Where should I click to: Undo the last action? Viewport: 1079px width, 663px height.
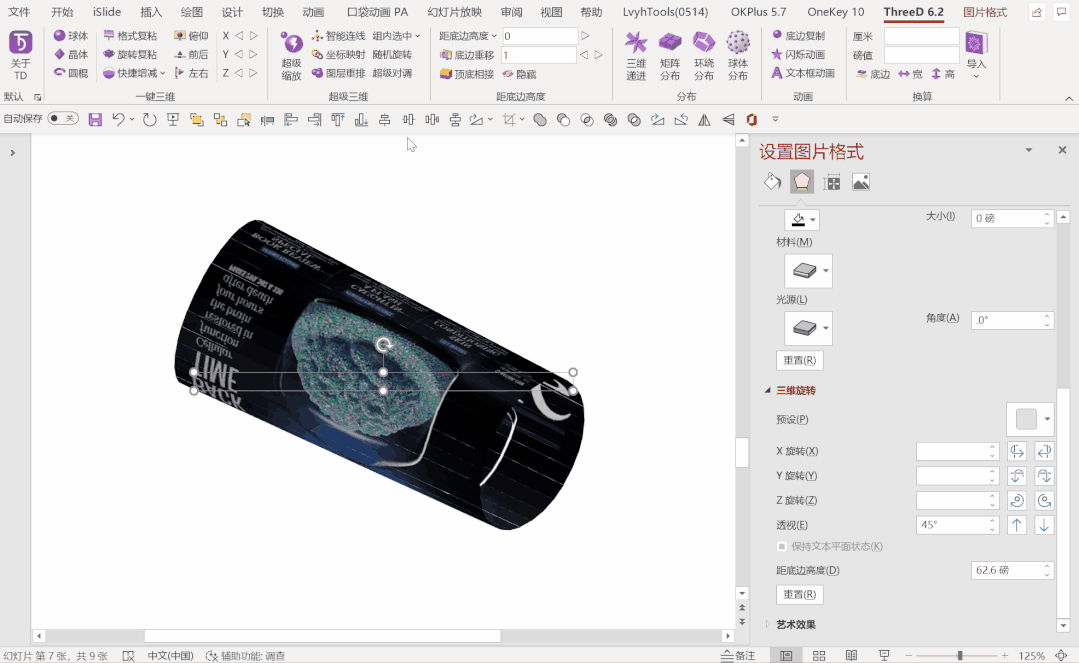(118, 119)
